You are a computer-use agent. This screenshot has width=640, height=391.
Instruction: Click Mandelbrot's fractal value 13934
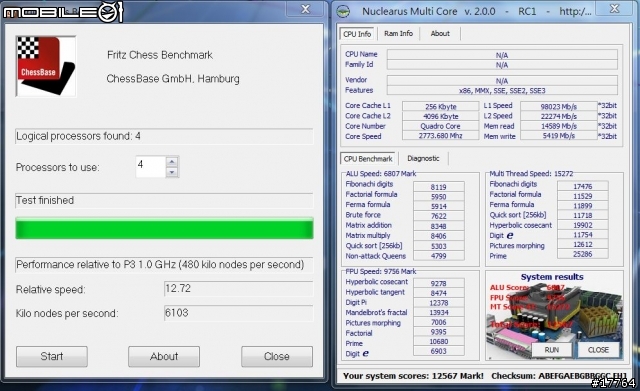[438, 312]
